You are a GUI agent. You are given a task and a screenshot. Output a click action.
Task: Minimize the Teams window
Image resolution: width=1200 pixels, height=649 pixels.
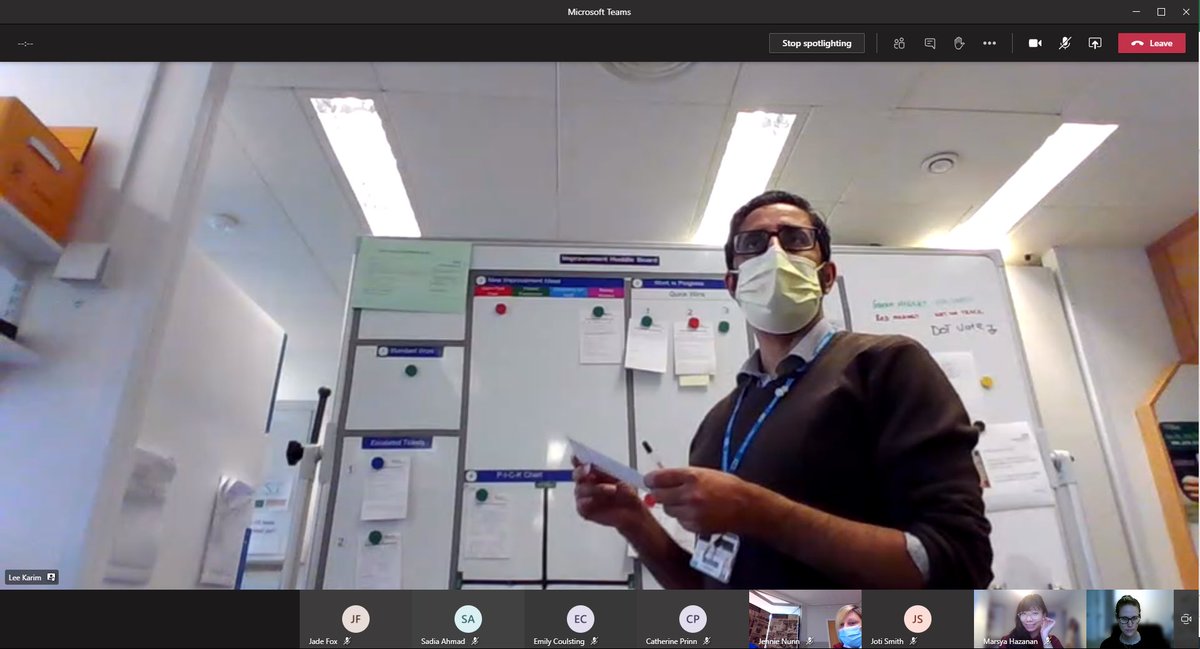click(1134, 12)
